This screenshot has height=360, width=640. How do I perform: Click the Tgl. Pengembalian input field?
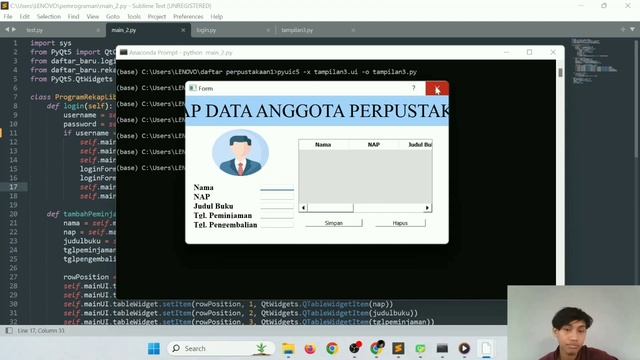click(277, 224)
